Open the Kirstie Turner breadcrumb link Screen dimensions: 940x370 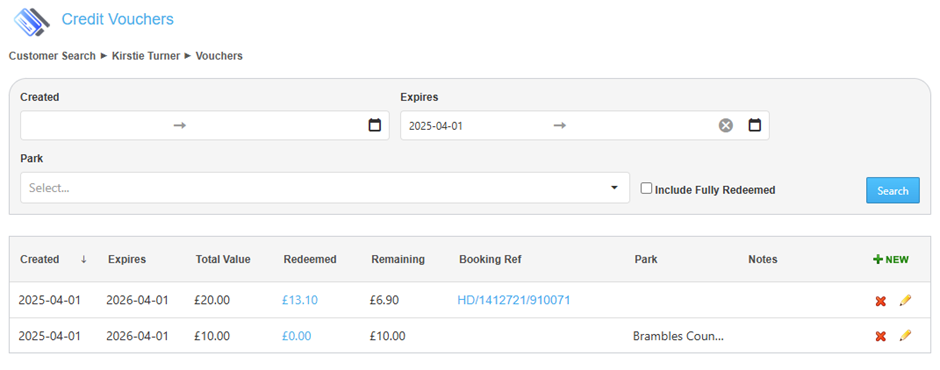click(x=146, y=56)
